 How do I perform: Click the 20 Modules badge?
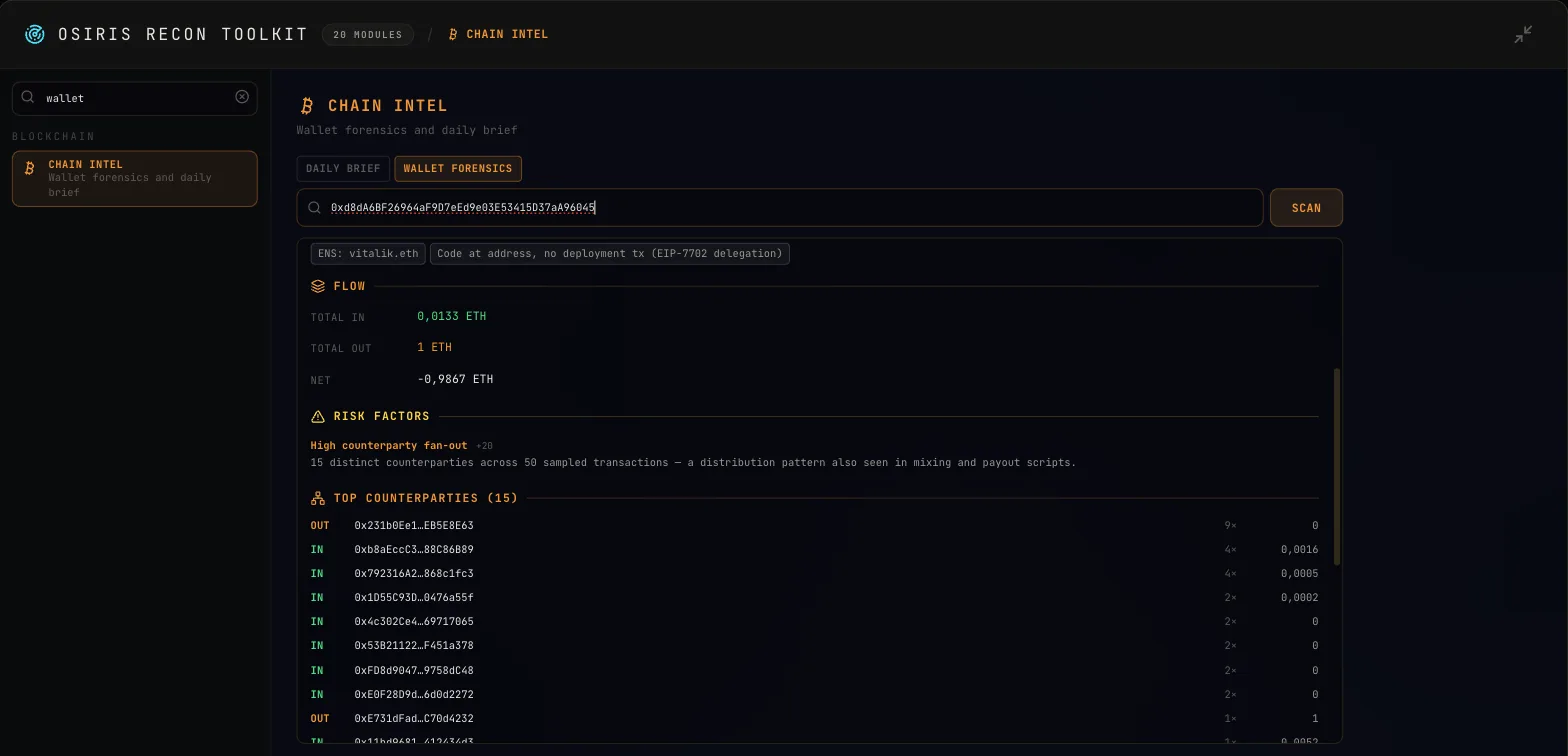[368, 35]
